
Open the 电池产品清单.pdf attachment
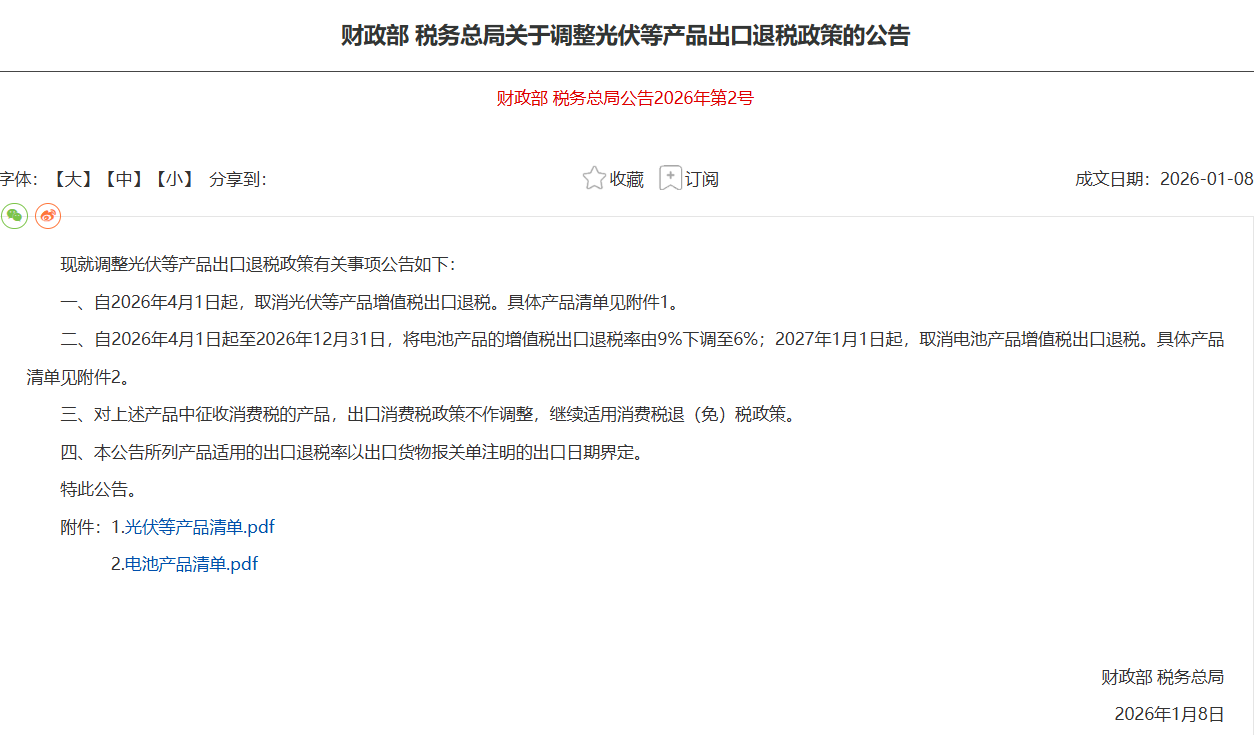click(191, 564)
